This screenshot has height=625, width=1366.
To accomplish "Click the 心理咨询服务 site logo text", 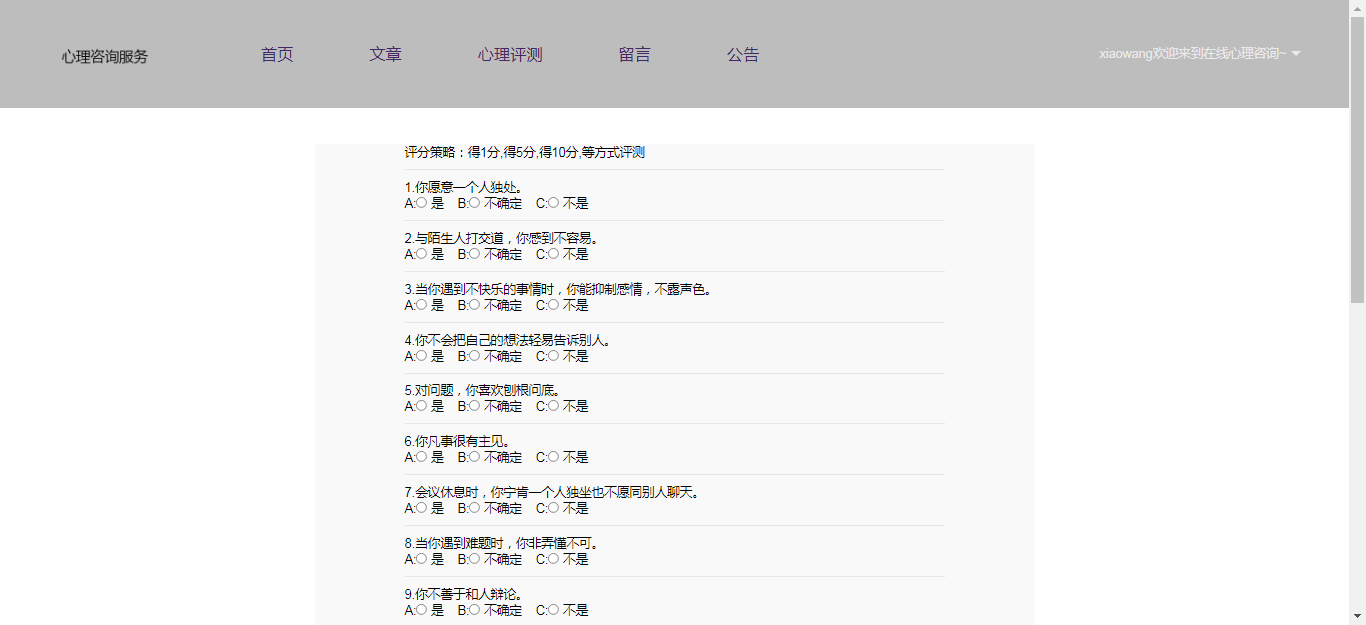I will point(104,57).
